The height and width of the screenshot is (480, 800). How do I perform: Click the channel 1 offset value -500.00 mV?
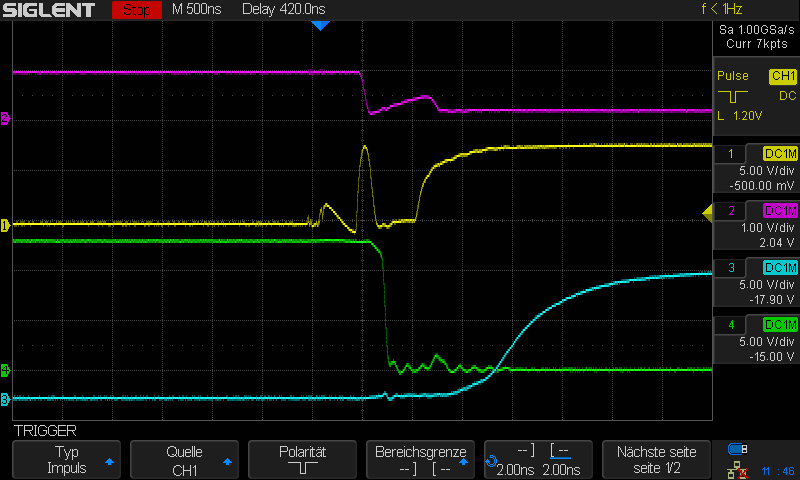pos(761,186)
